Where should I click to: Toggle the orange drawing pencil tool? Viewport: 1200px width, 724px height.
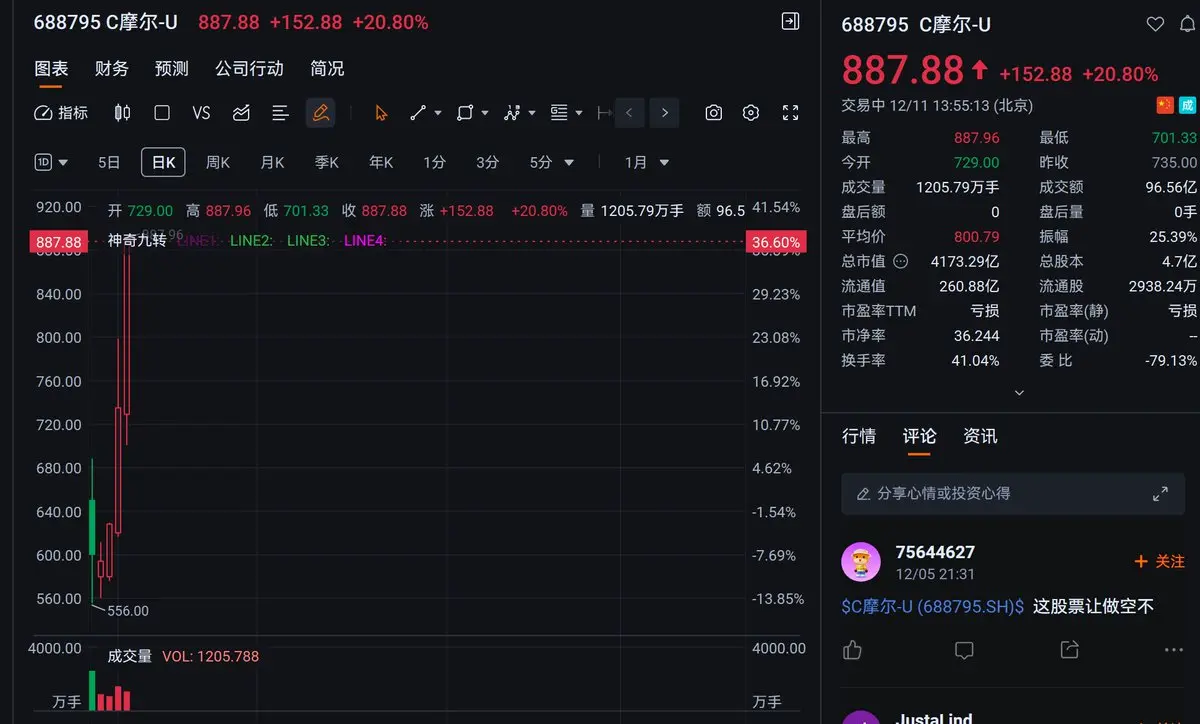(321, 113)
